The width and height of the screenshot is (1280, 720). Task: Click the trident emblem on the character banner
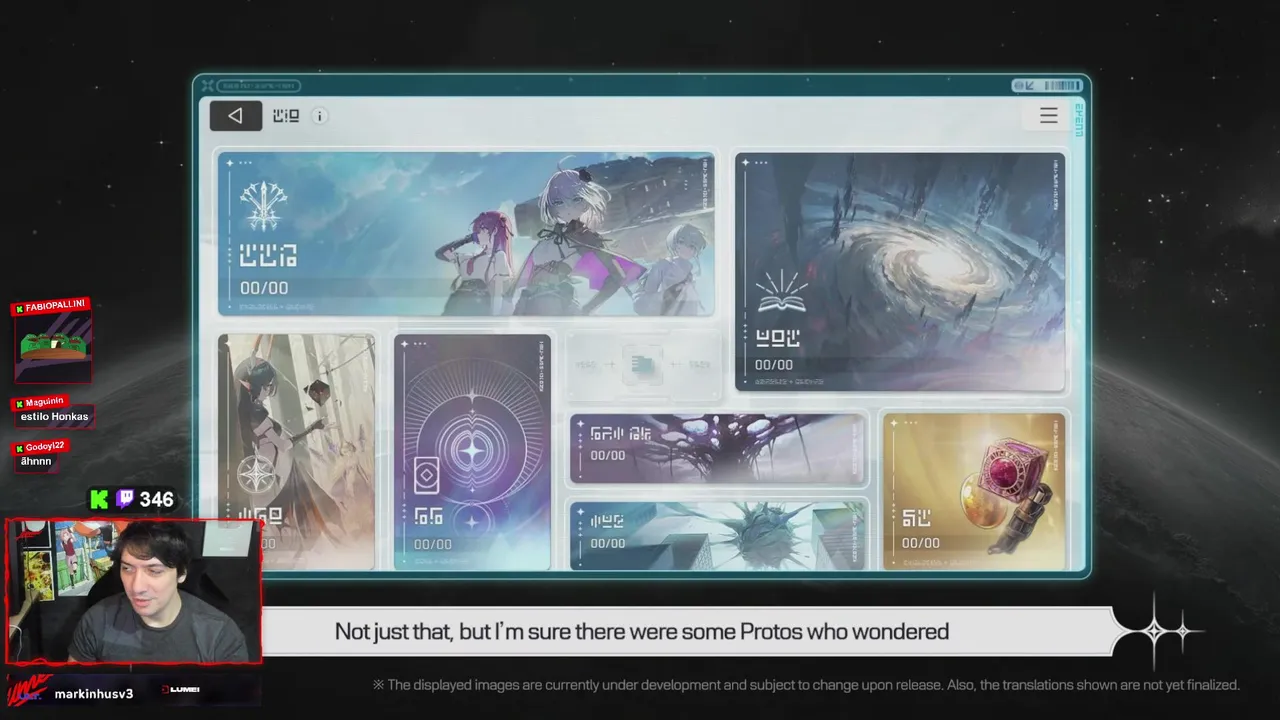264,205
